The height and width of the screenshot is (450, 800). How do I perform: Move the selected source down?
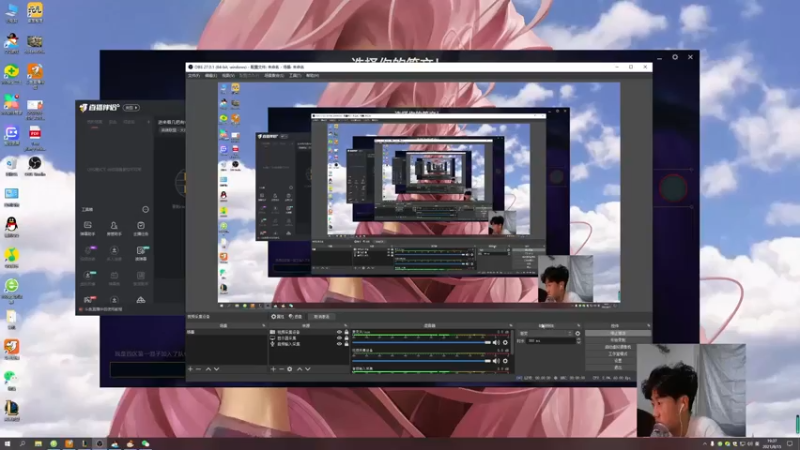(308, 369)
